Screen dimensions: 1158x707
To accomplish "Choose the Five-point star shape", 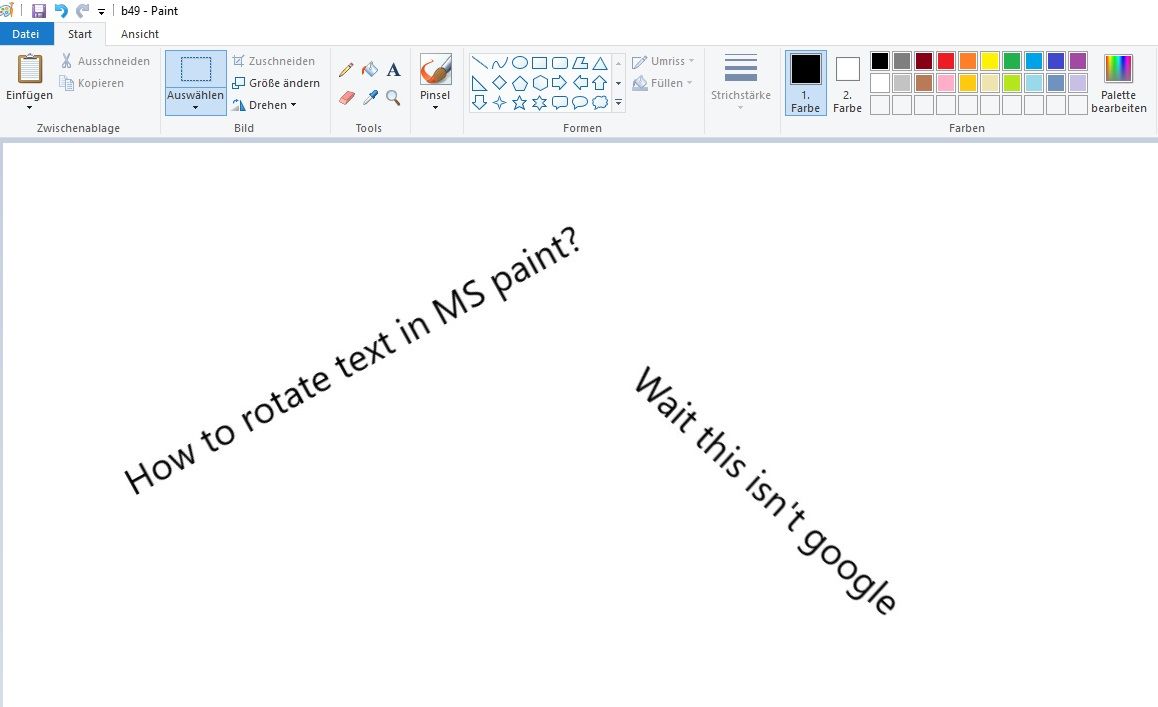I will 519,102.
